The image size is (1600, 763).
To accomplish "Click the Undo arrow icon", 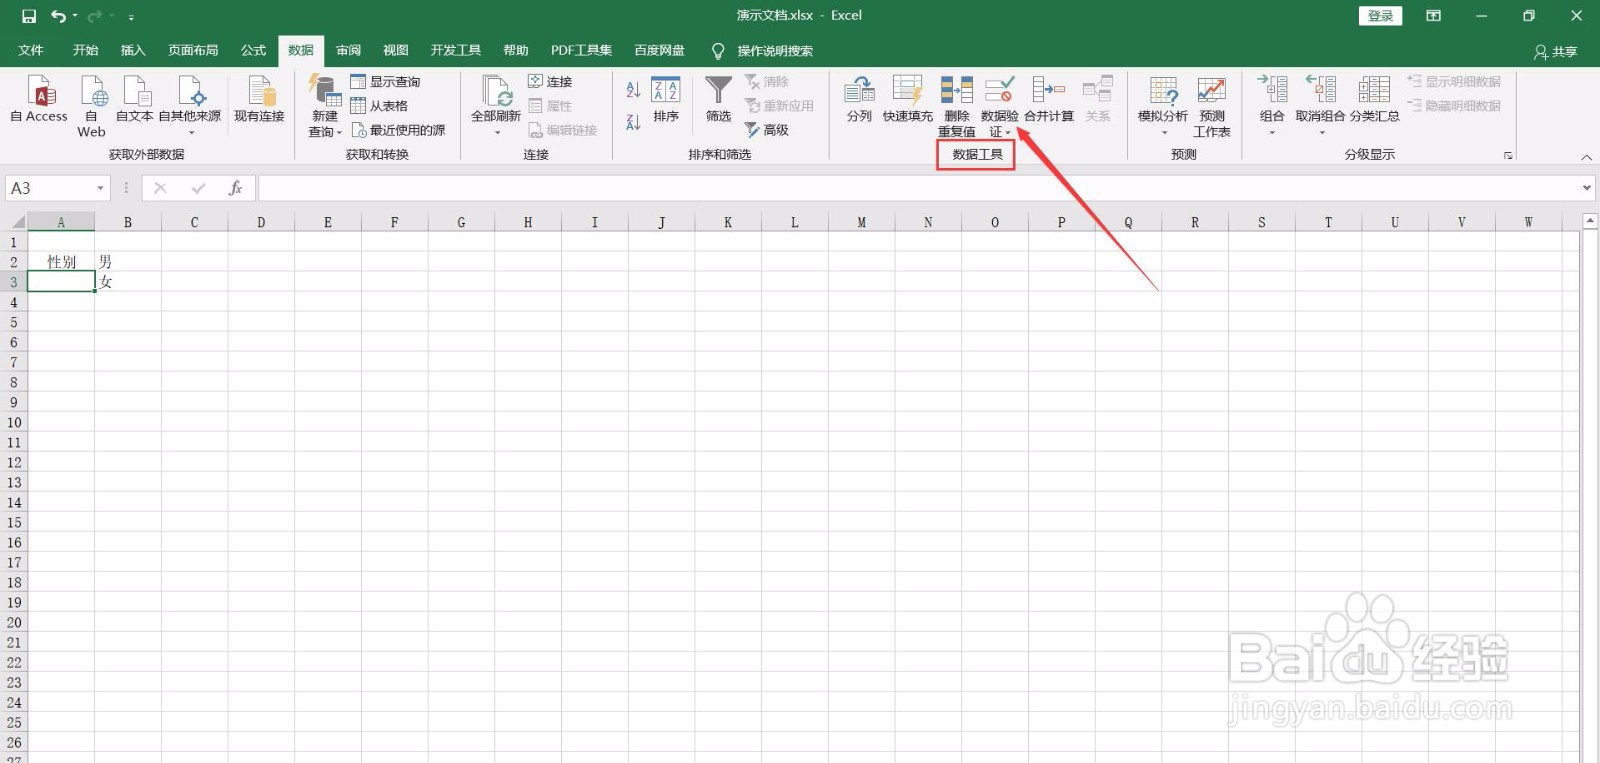I will click(58, 16).
